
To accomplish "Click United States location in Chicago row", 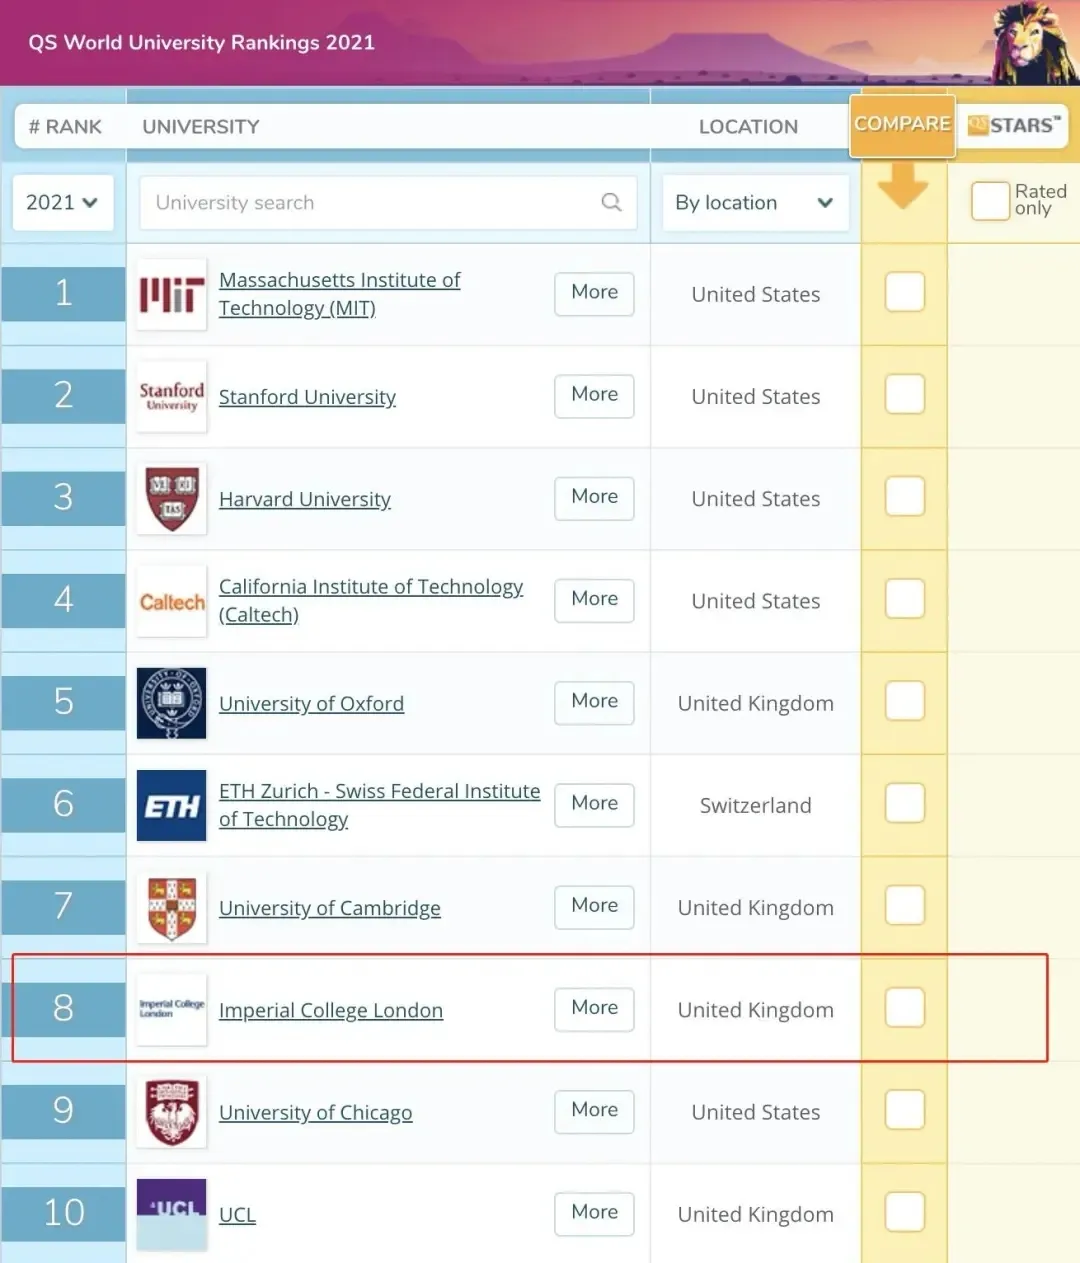I will (x=755, y=1112).
